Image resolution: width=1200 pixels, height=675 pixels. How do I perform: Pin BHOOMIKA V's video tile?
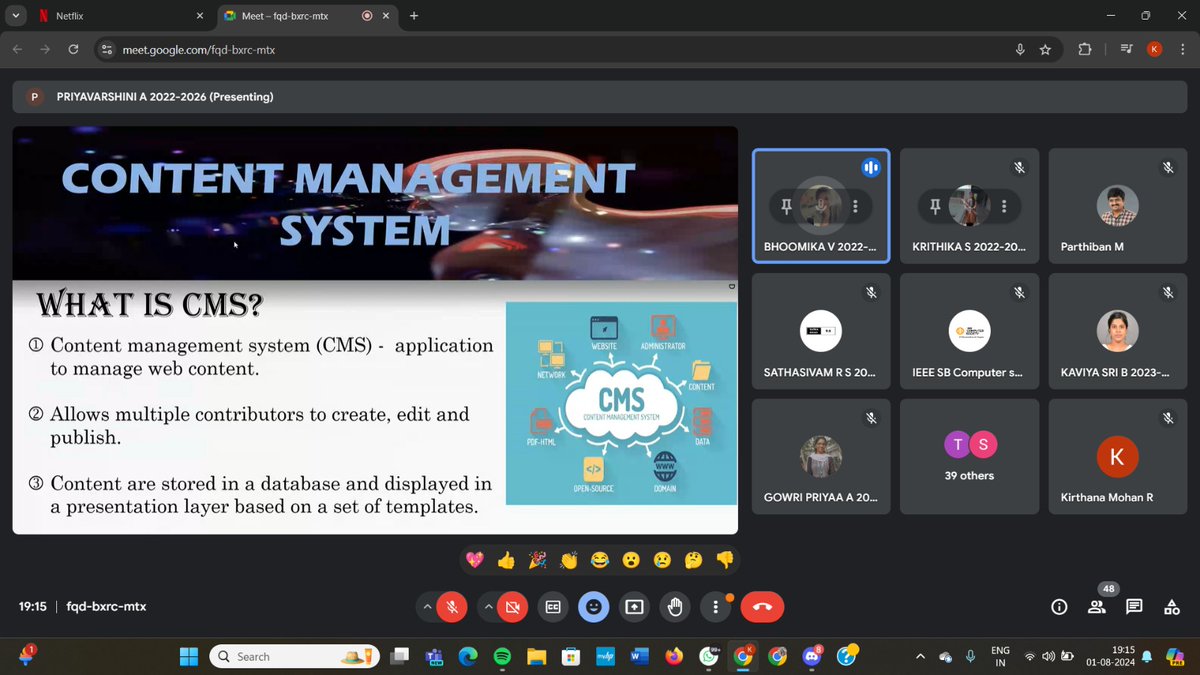[x=786, y=206]
